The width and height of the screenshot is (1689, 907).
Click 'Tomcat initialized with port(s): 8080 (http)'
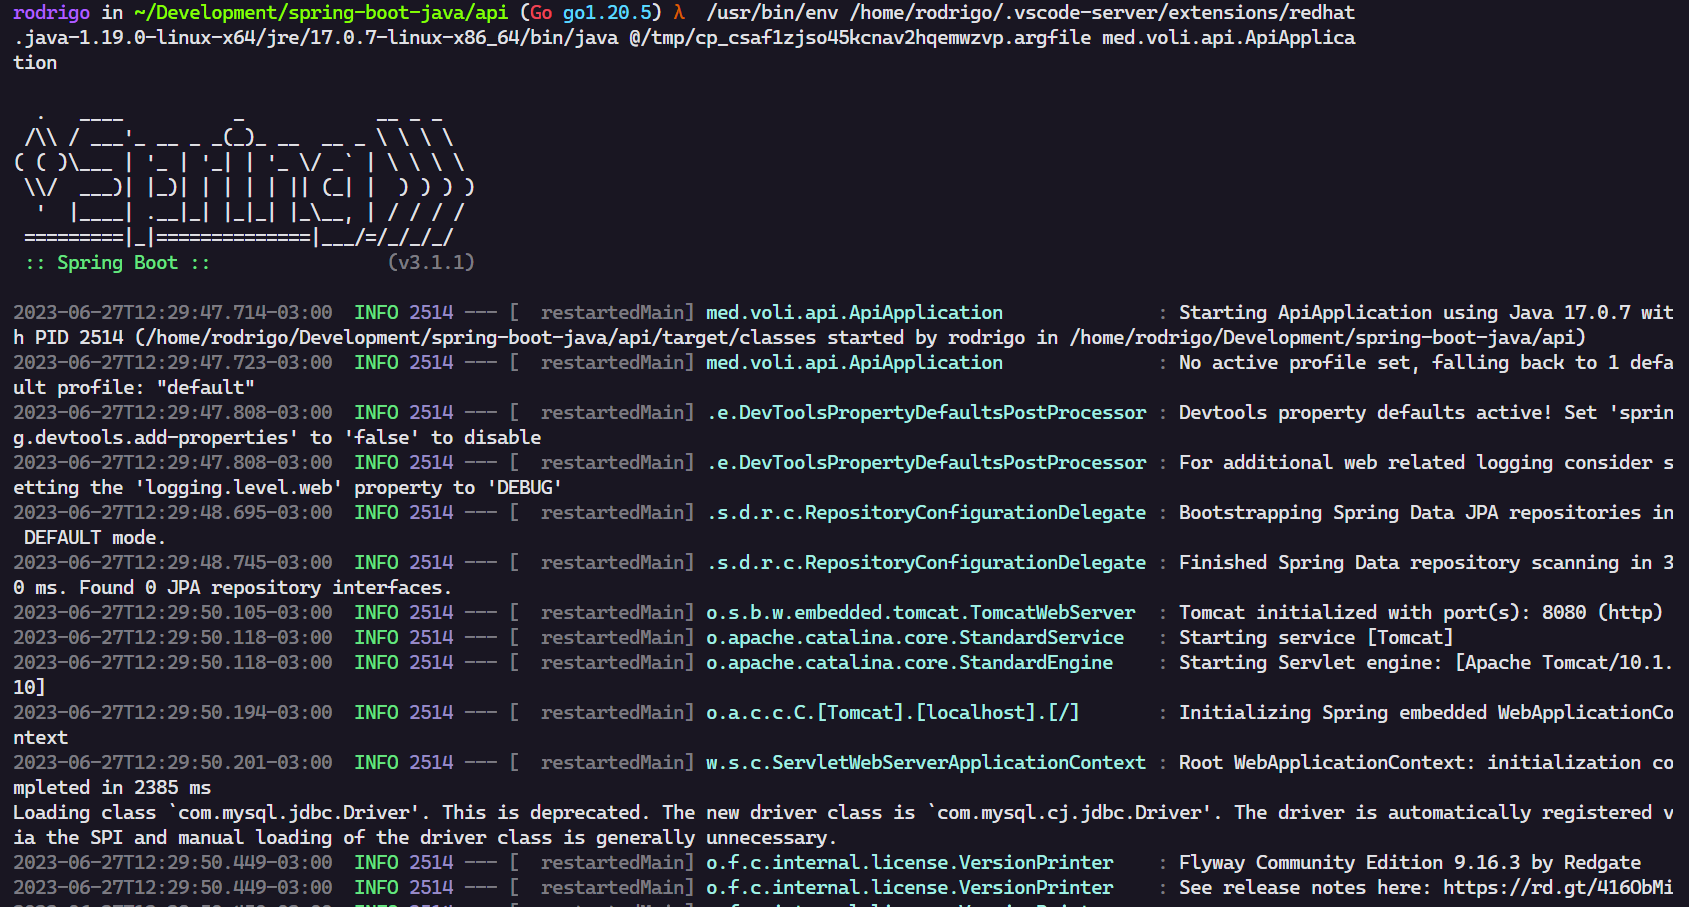(x=1421, y=612)
